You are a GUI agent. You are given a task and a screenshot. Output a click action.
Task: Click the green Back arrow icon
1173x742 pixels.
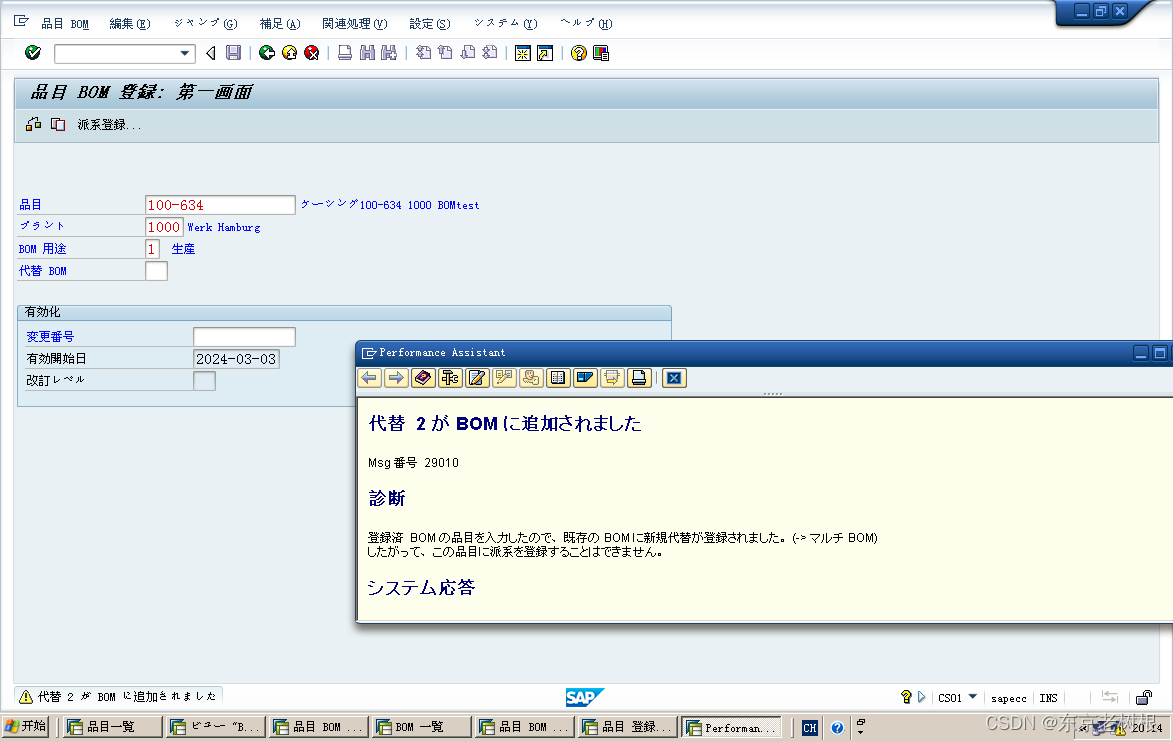click(x=265, y=53)
